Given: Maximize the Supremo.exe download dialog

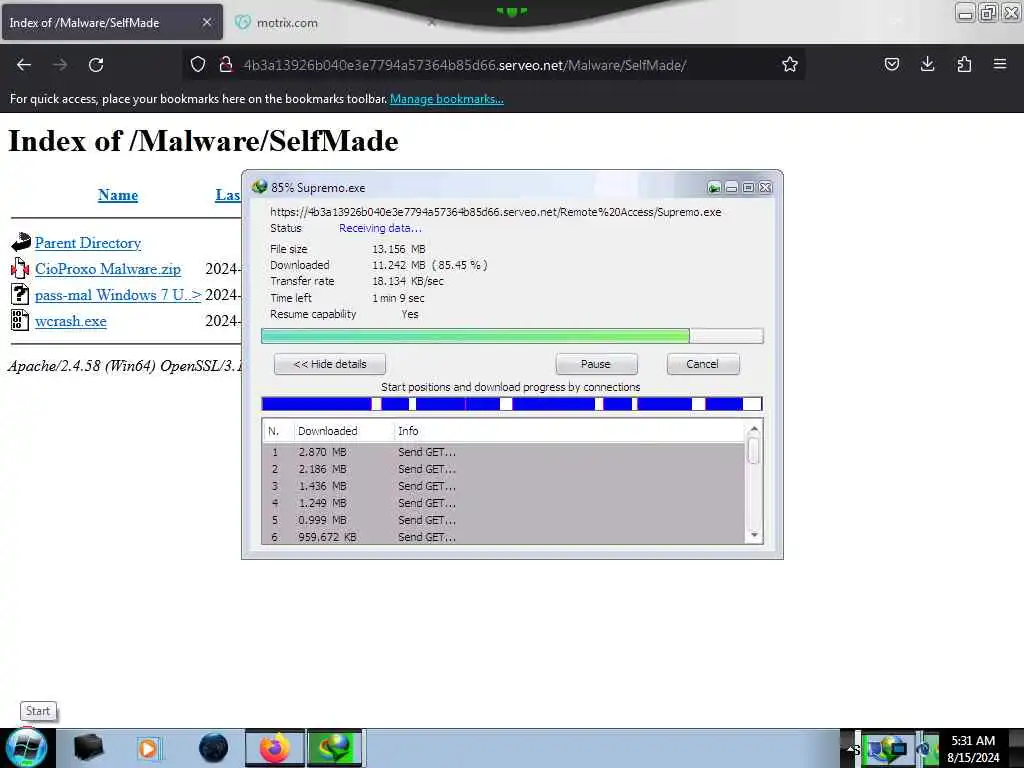Looking at the screenshot, I should coord(748,188).
